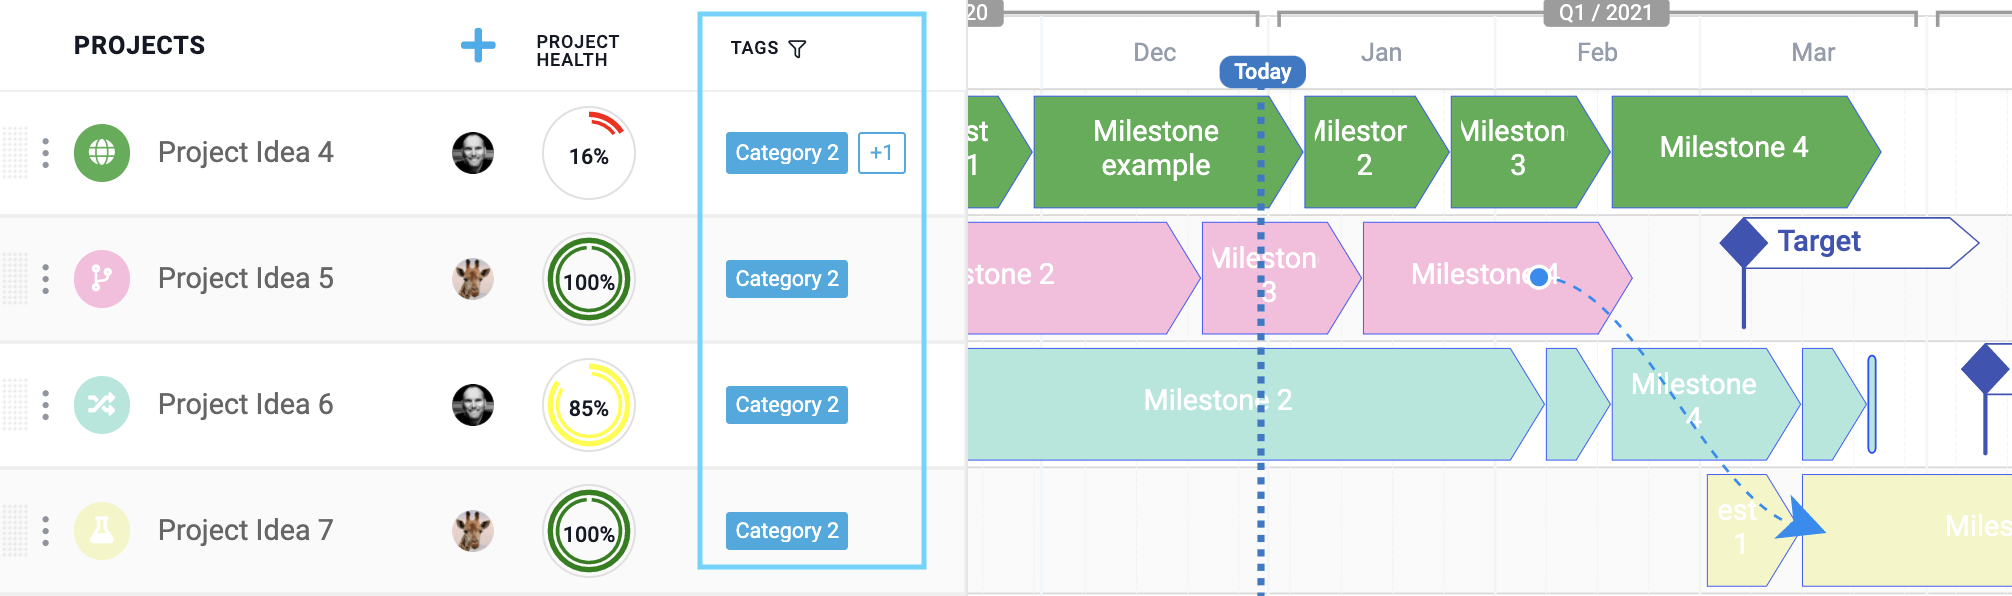Click Category 2 tag on Project Idea 7
Viewport: 2012px width, 596px height.
tap(787, 531)
